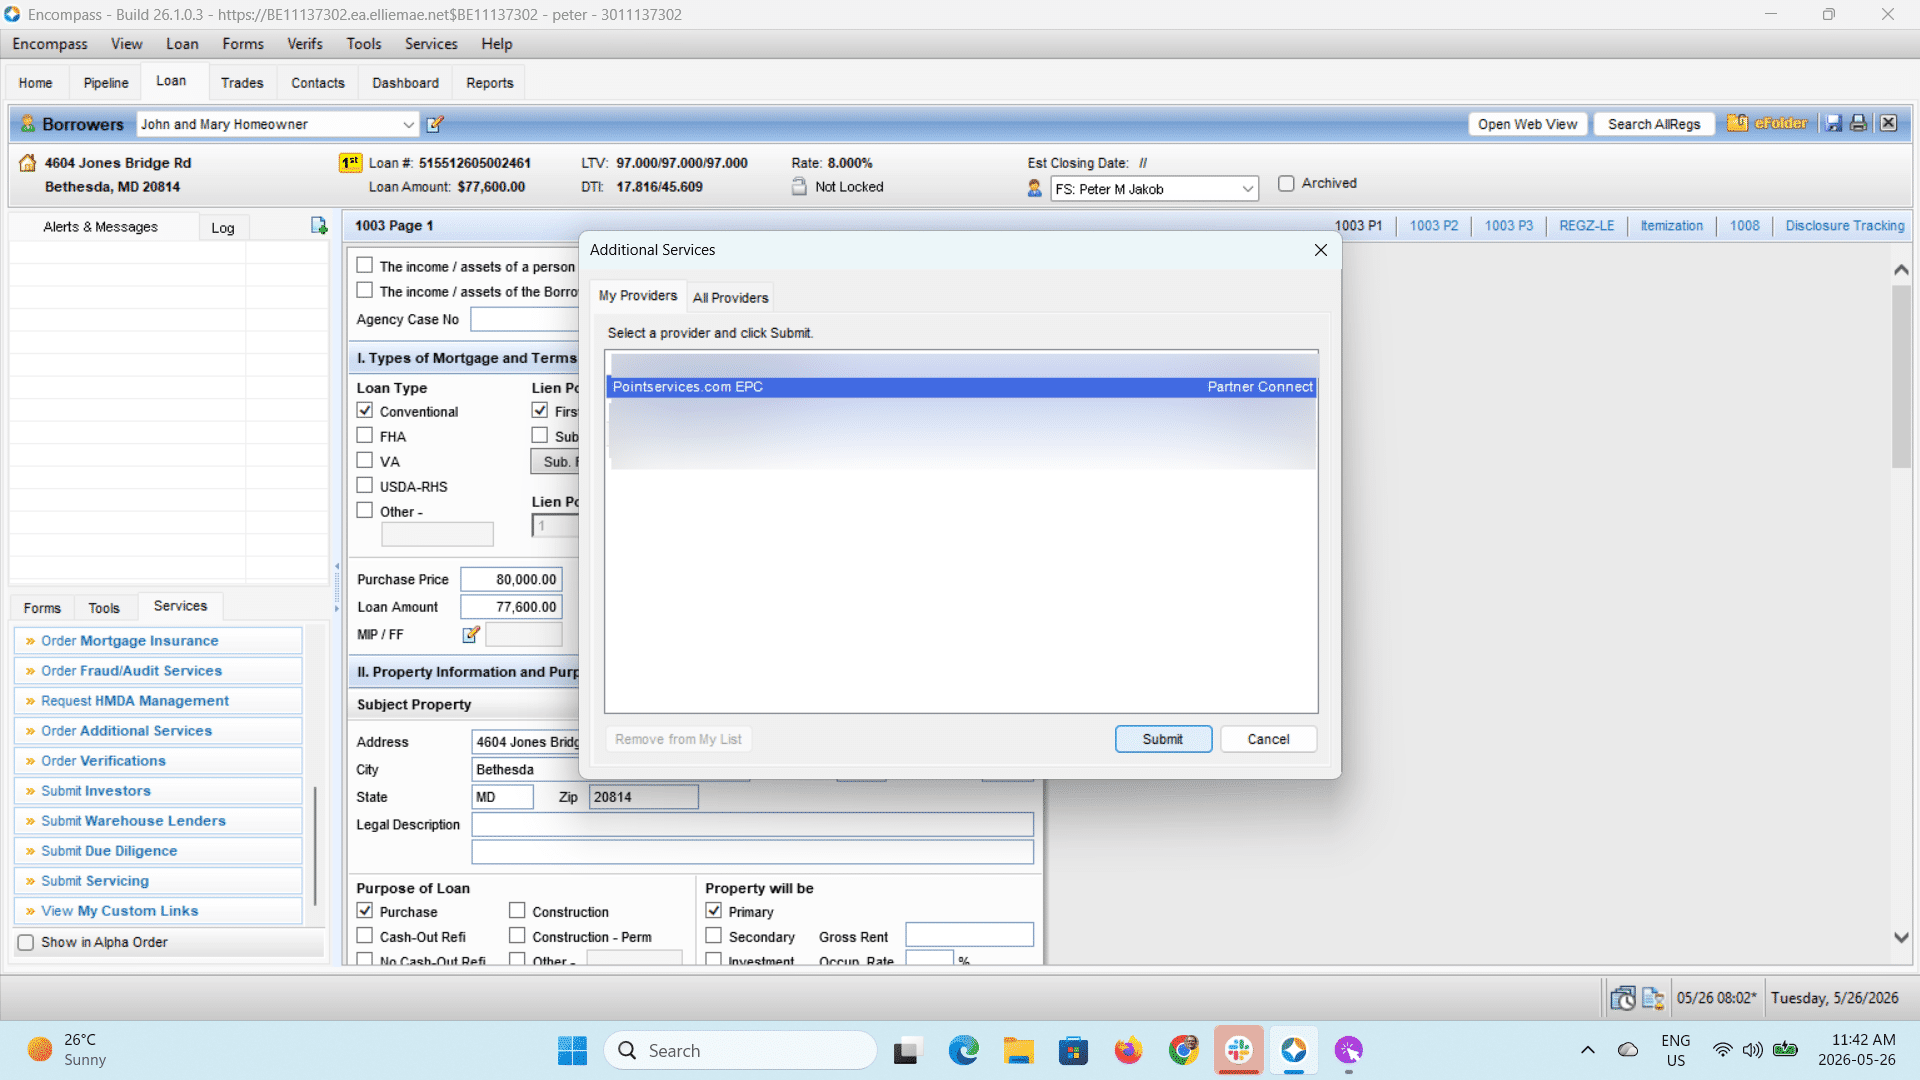Open the Tools tab in left panel

(x=104, y=608)
